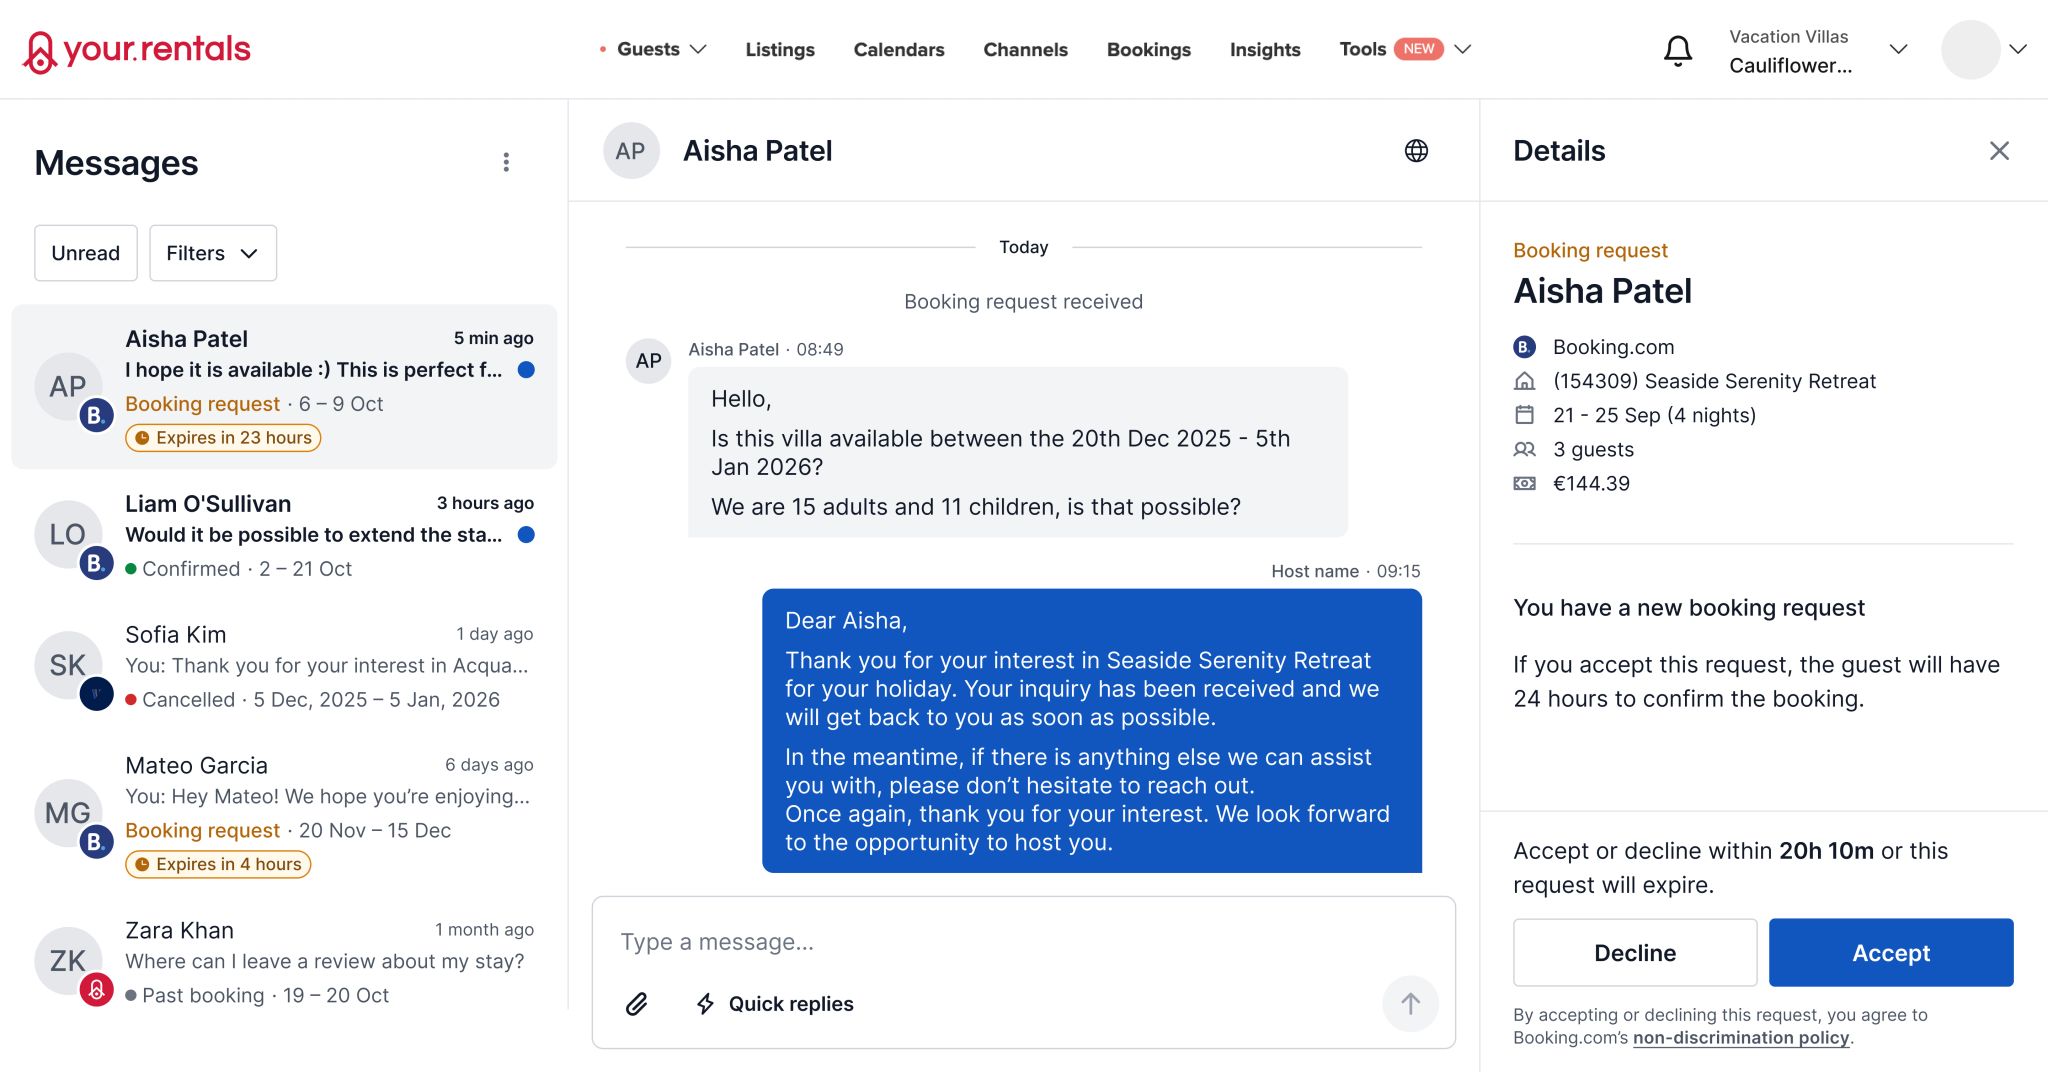The width and height of the screenshot is (2048, 1072).
Task: Click the notification bell icon
Action: pyautogui.click(x=1677, y=50)
